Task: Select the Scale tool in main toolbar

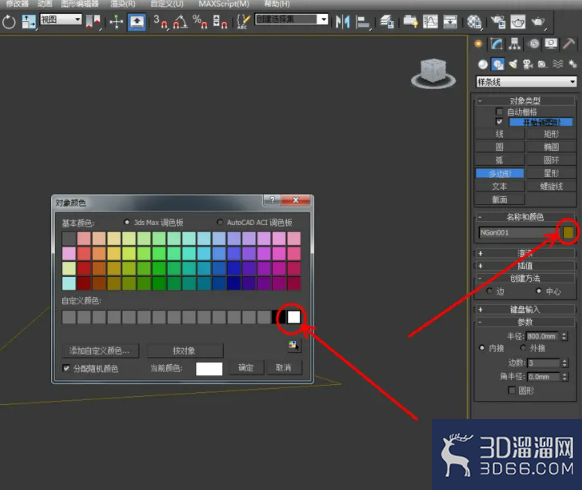Action: tap(29, 22)
